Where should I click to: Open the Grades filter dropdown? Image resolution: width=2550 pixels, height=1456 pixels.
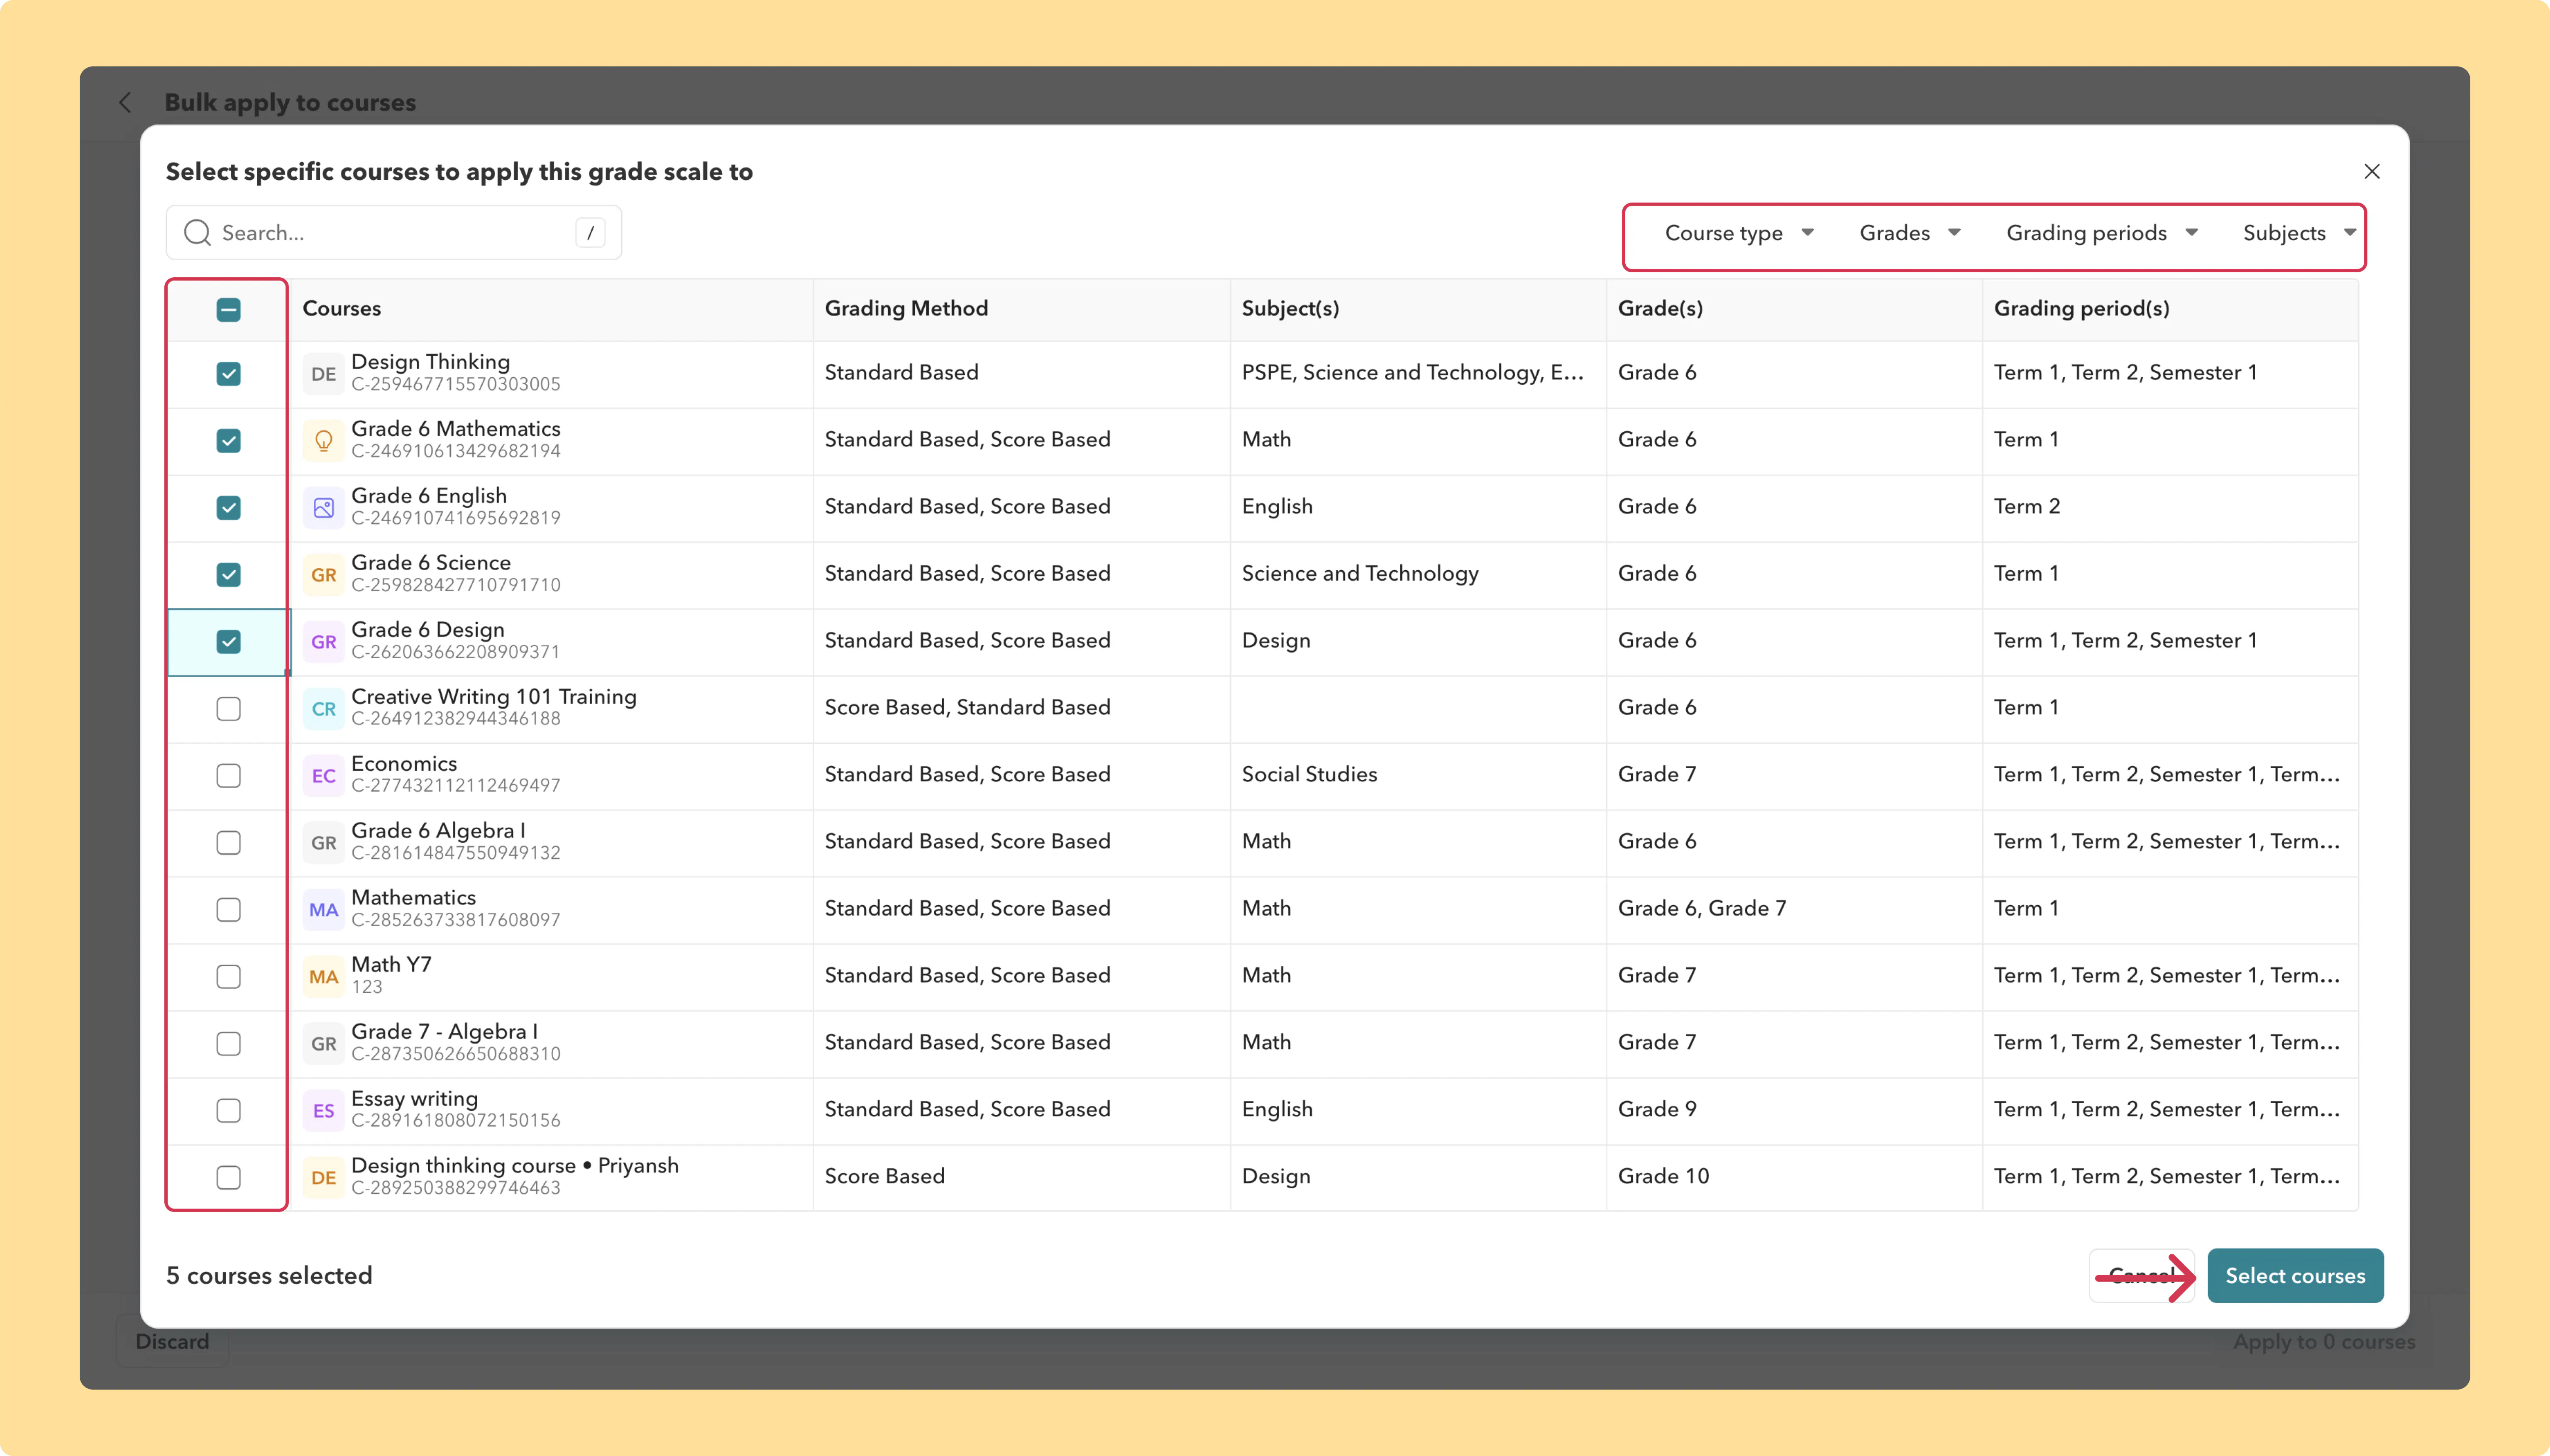click(1910, 233)
